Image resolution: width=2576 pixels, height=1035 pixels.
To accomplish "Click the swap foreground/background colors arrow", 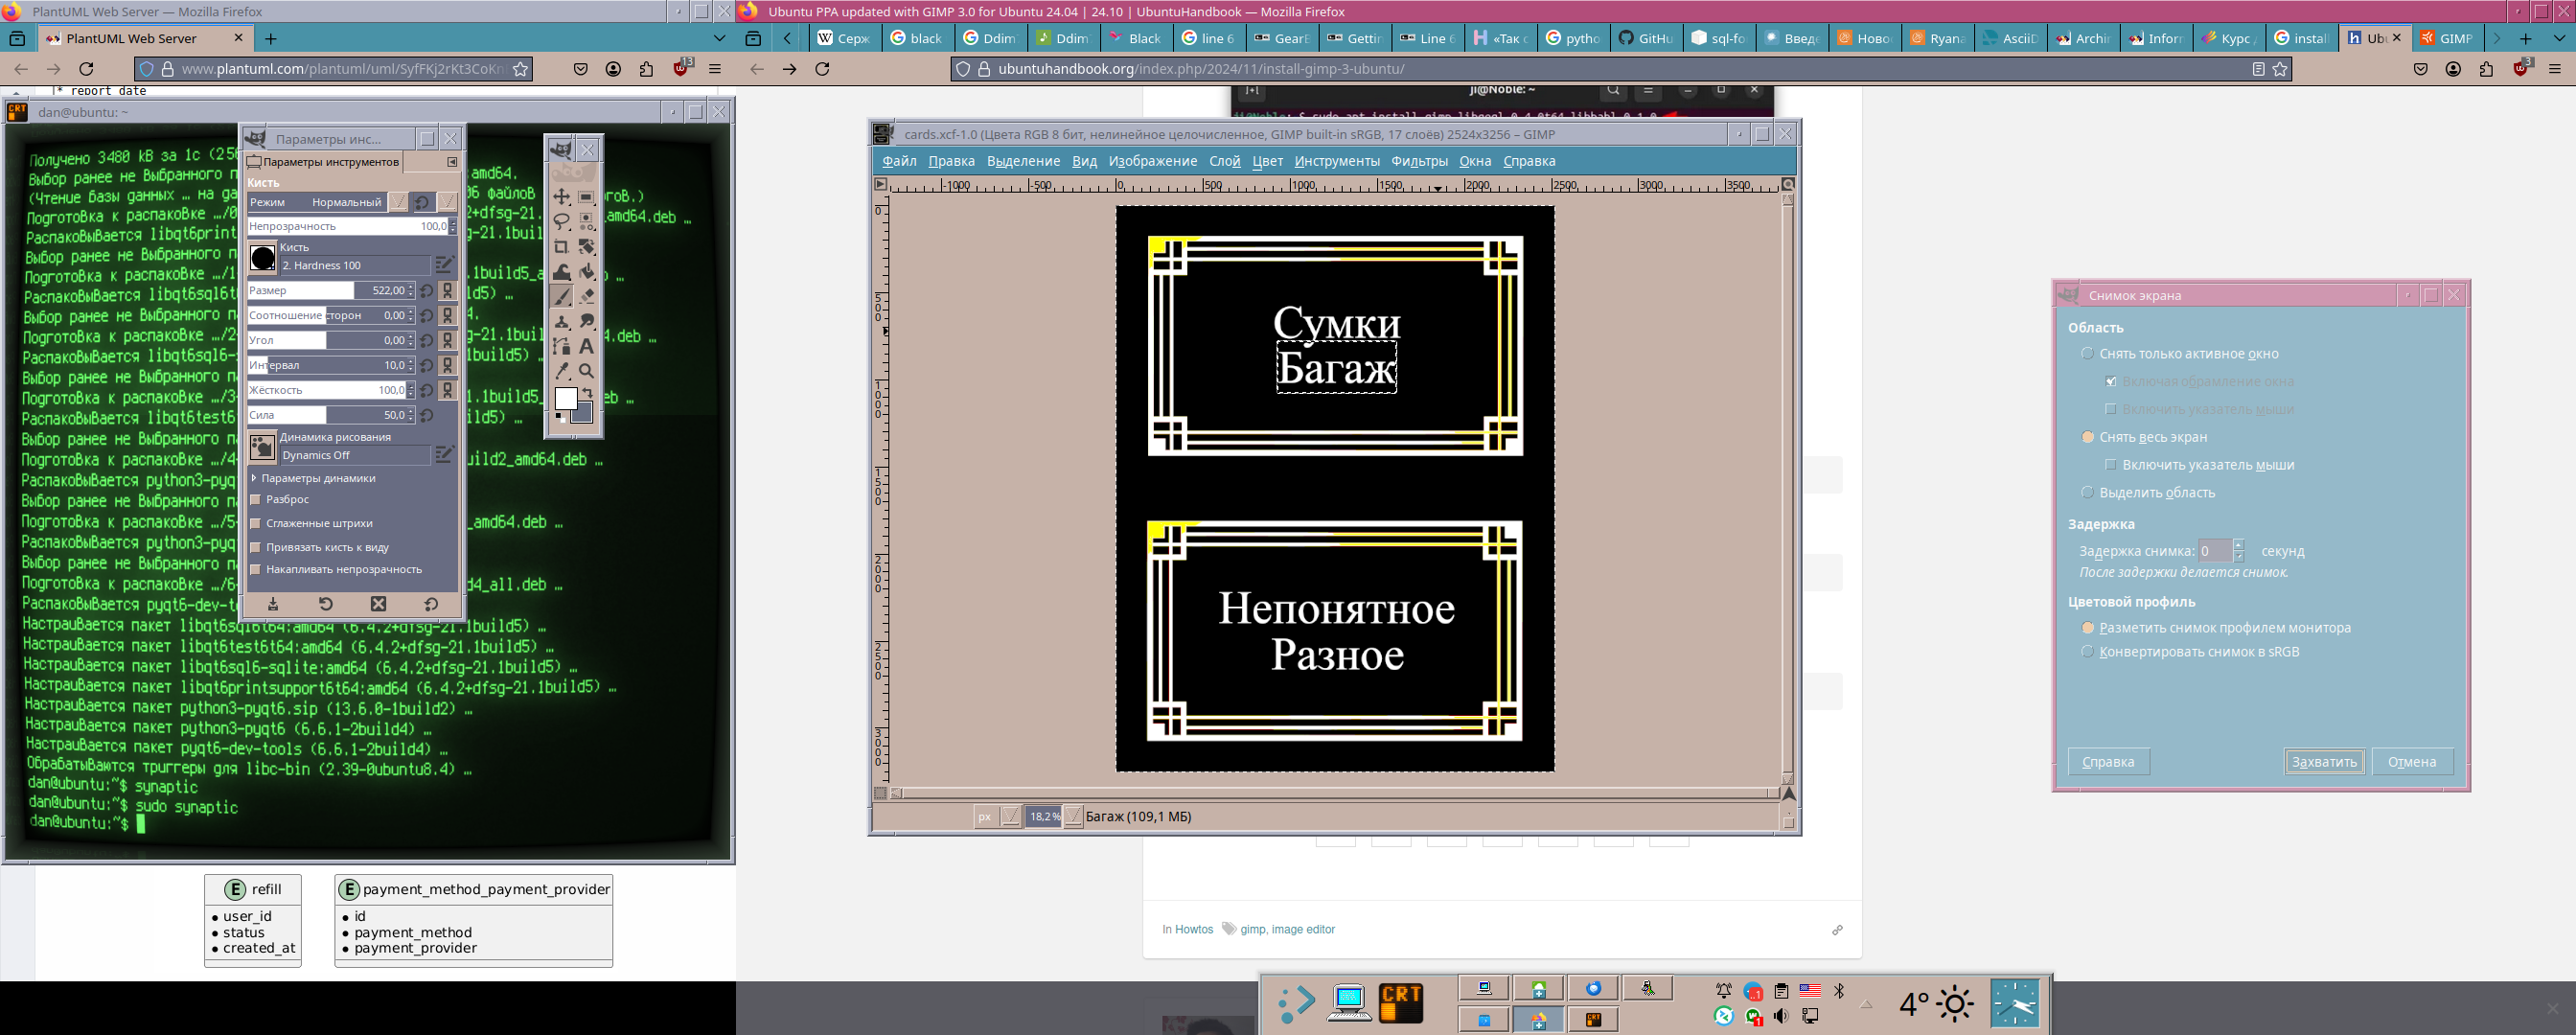I will (588, 392).
